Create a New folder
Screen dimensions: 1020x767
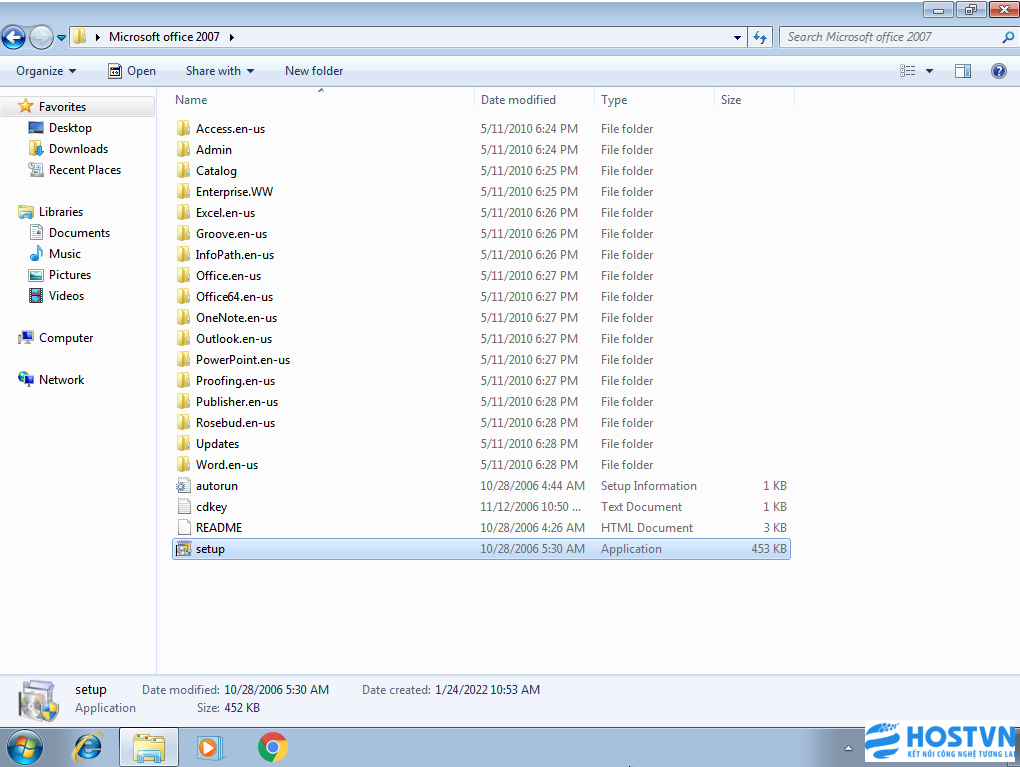coord(314,71)
